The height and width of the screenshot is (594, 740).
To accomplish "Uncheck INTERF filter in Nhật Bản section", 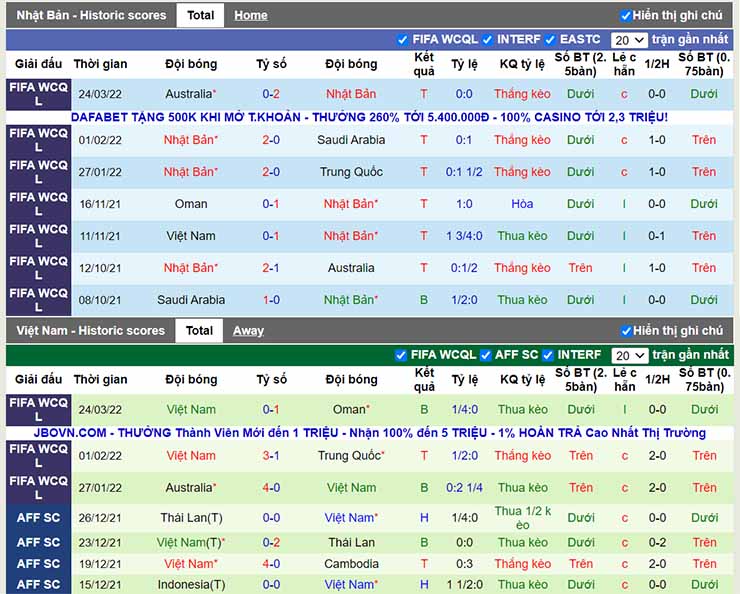I will pos(487,40).
